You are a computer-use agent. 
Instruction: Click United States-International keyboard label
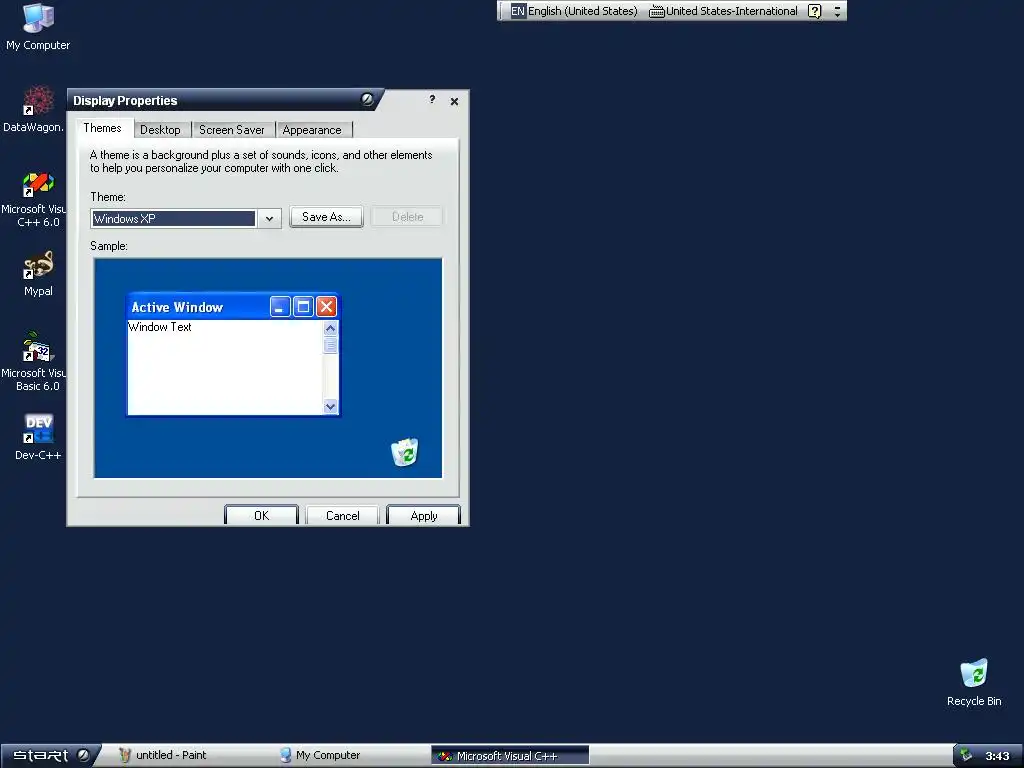[731, 11]
